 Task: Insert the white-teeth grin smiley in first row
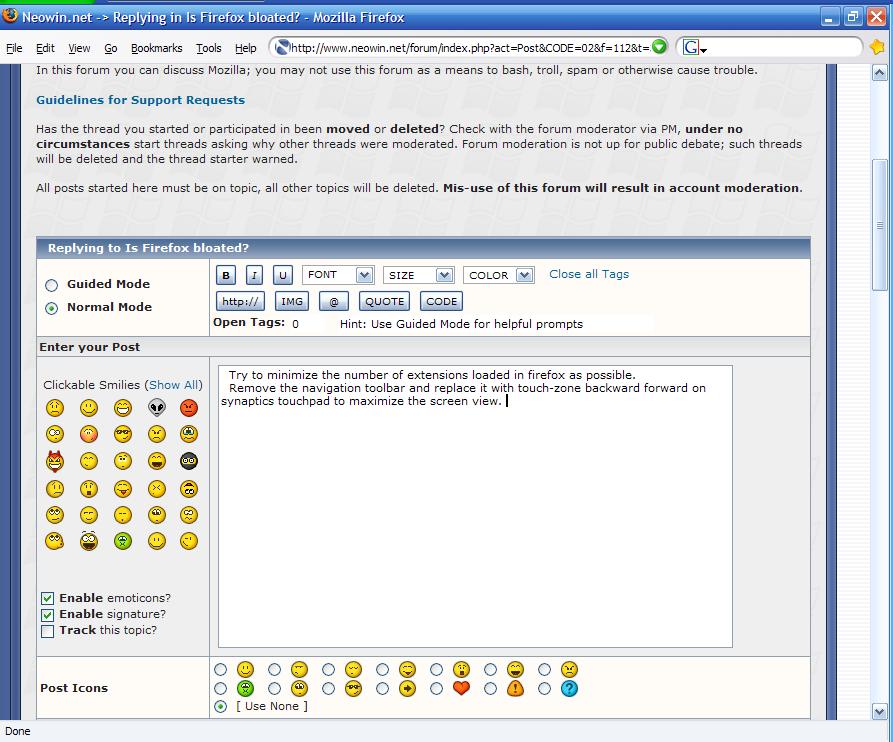(122, 408)
